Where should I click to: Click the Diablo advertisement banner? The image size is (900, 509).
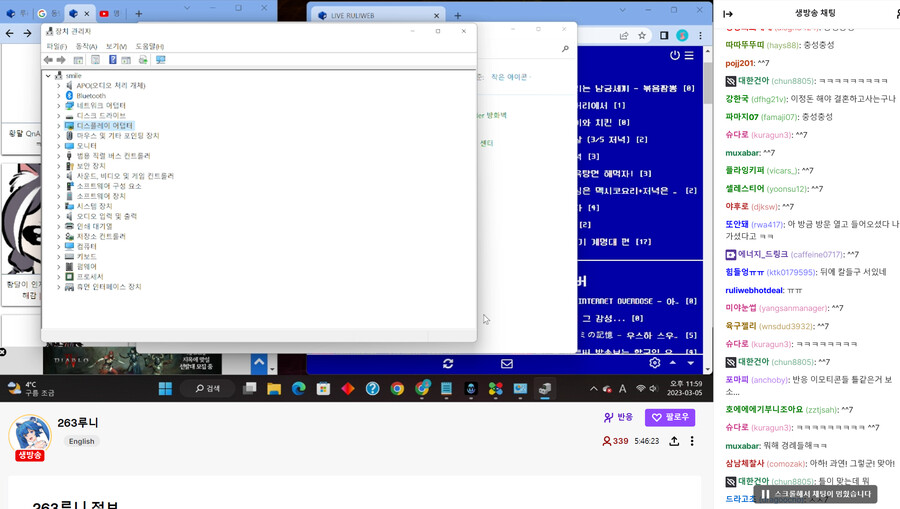(x=133, y=360)
